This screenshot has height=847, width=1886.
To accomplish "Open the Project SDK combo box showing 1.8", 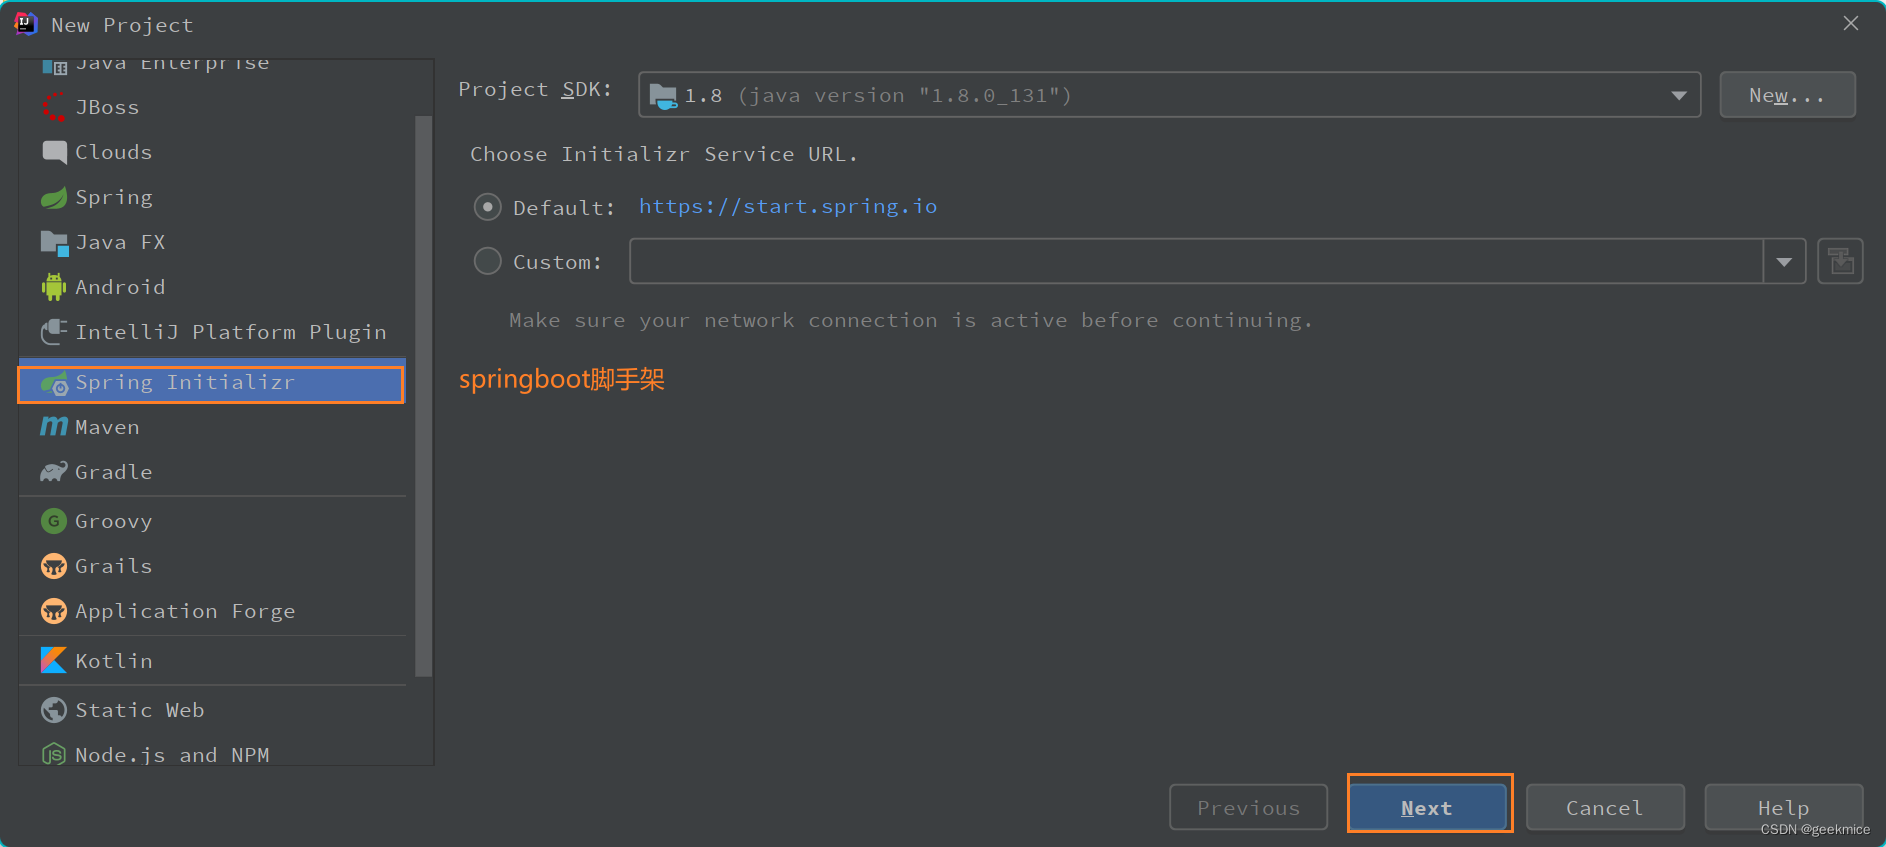I will coord(1169,95).
